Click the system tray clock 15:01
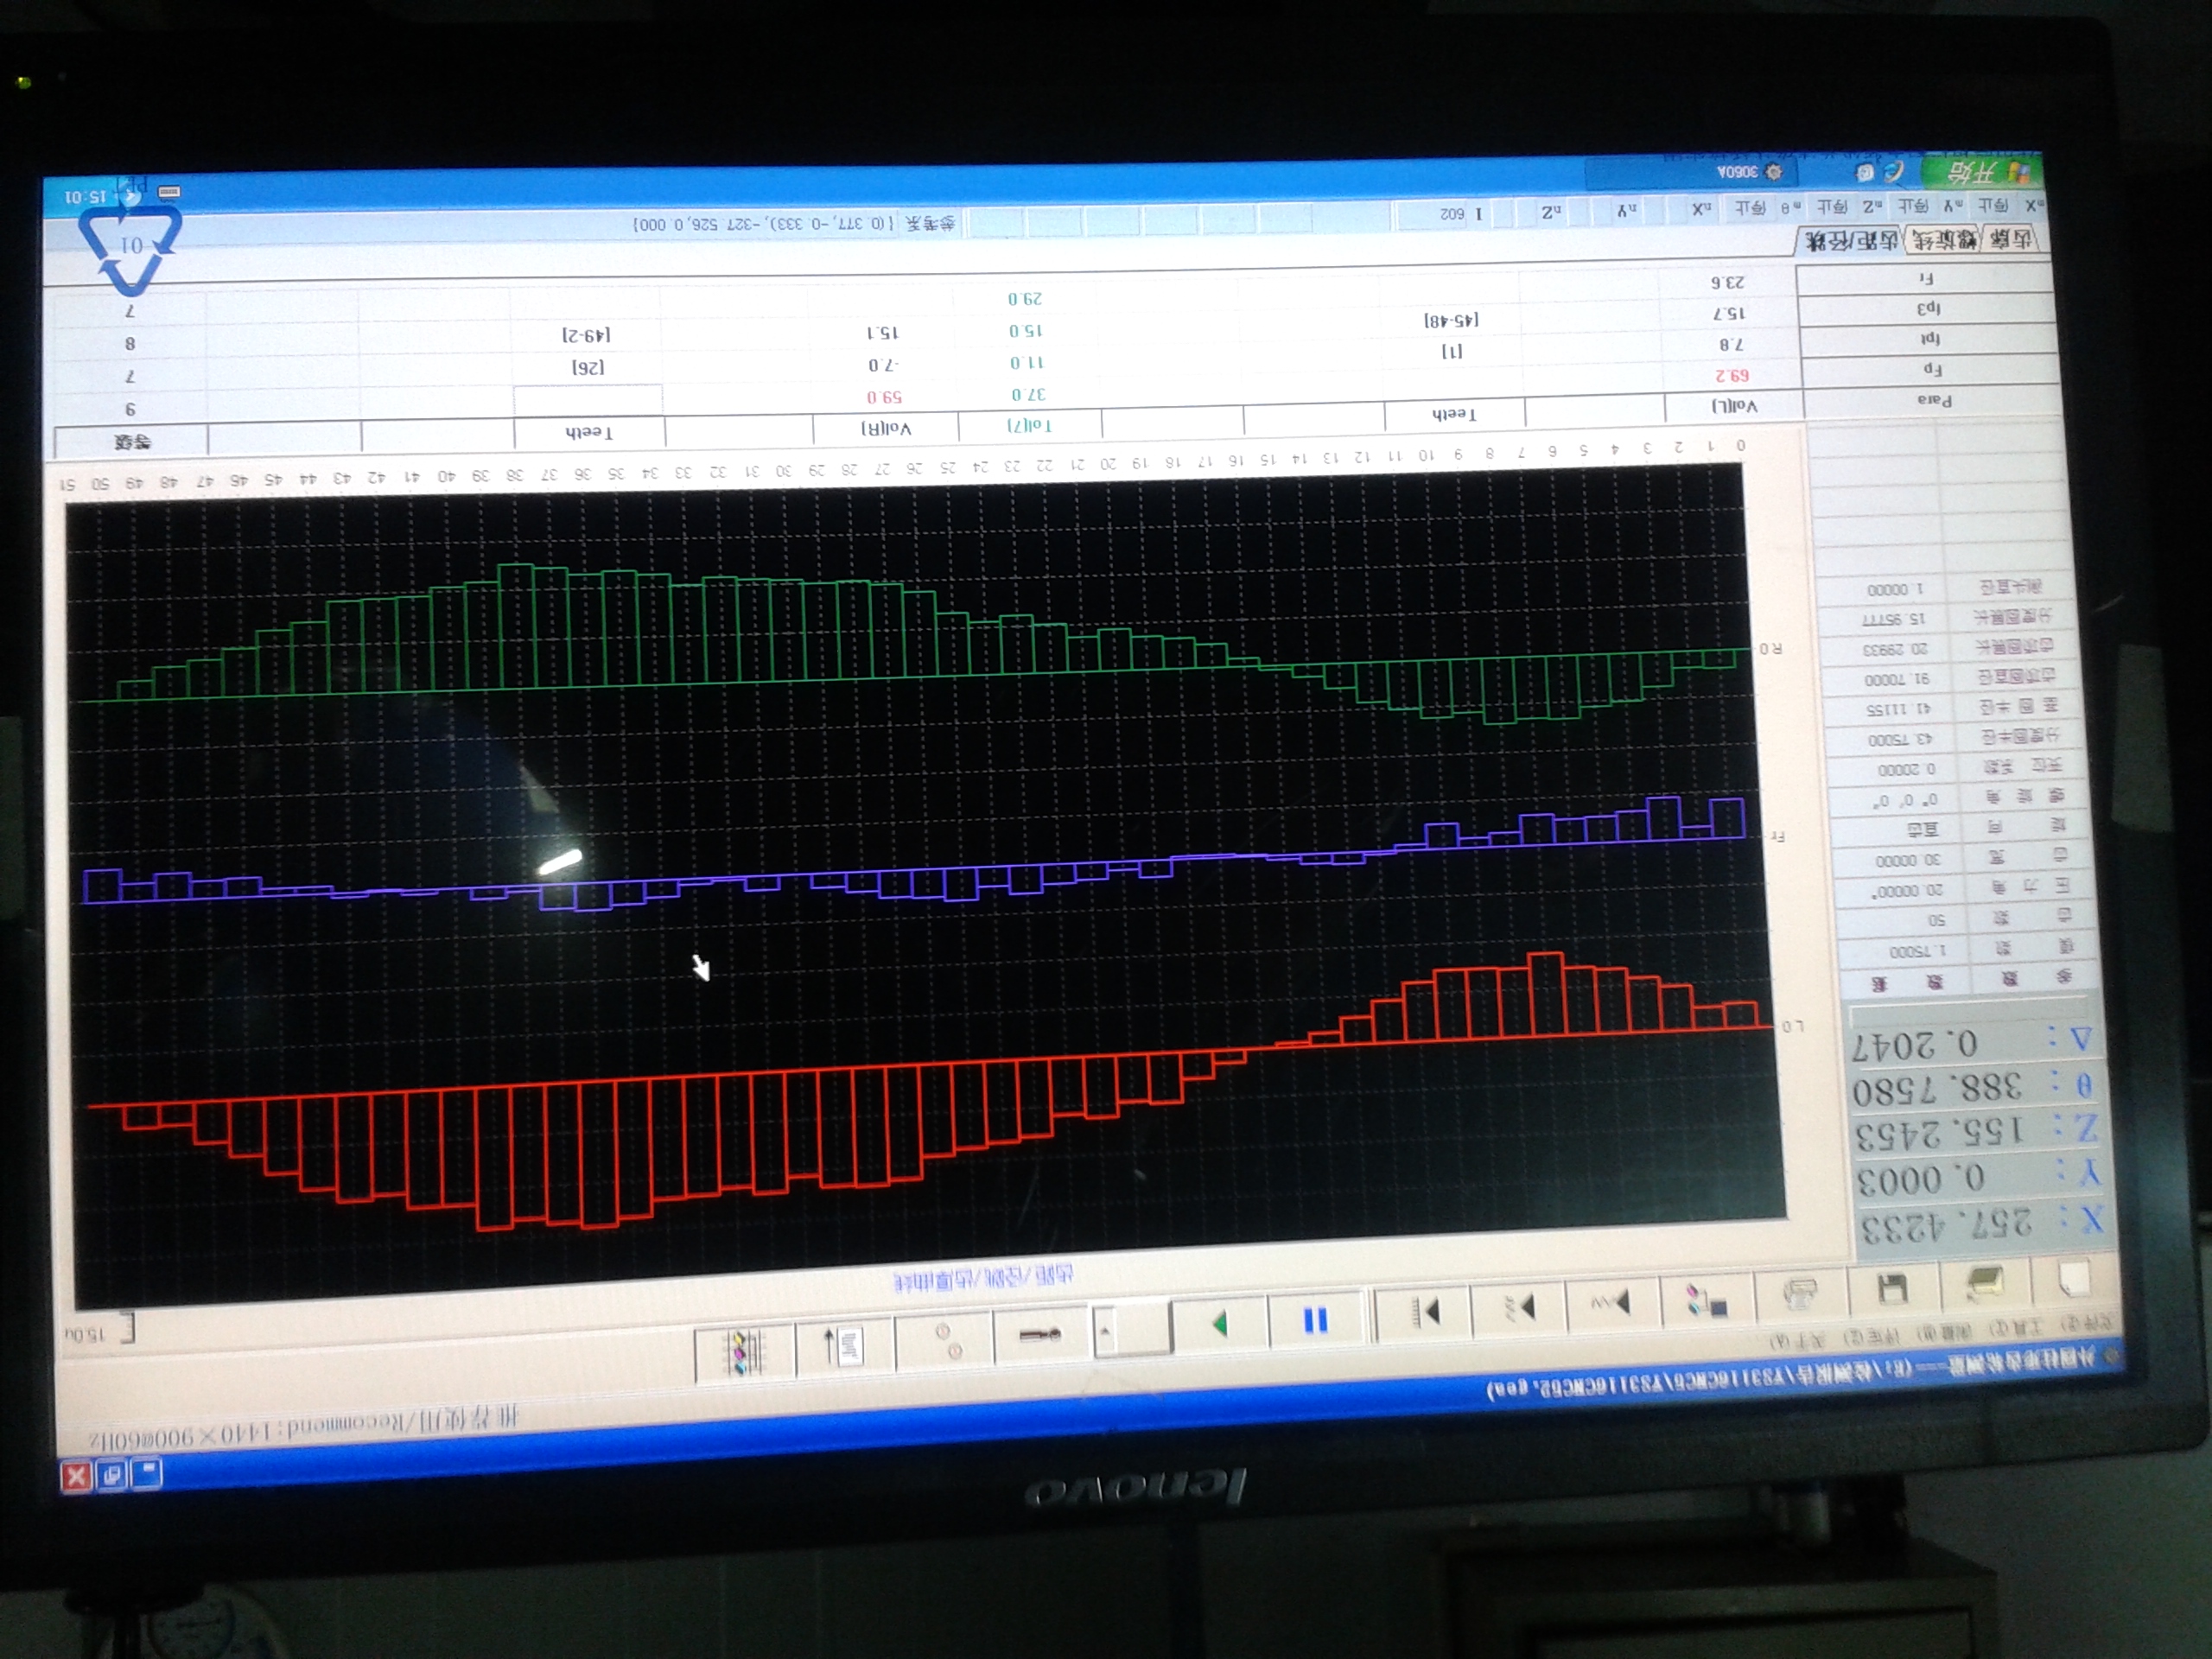Image resolution: width=2212 pixels, height=1659 pixels. (x=85, y=197)
